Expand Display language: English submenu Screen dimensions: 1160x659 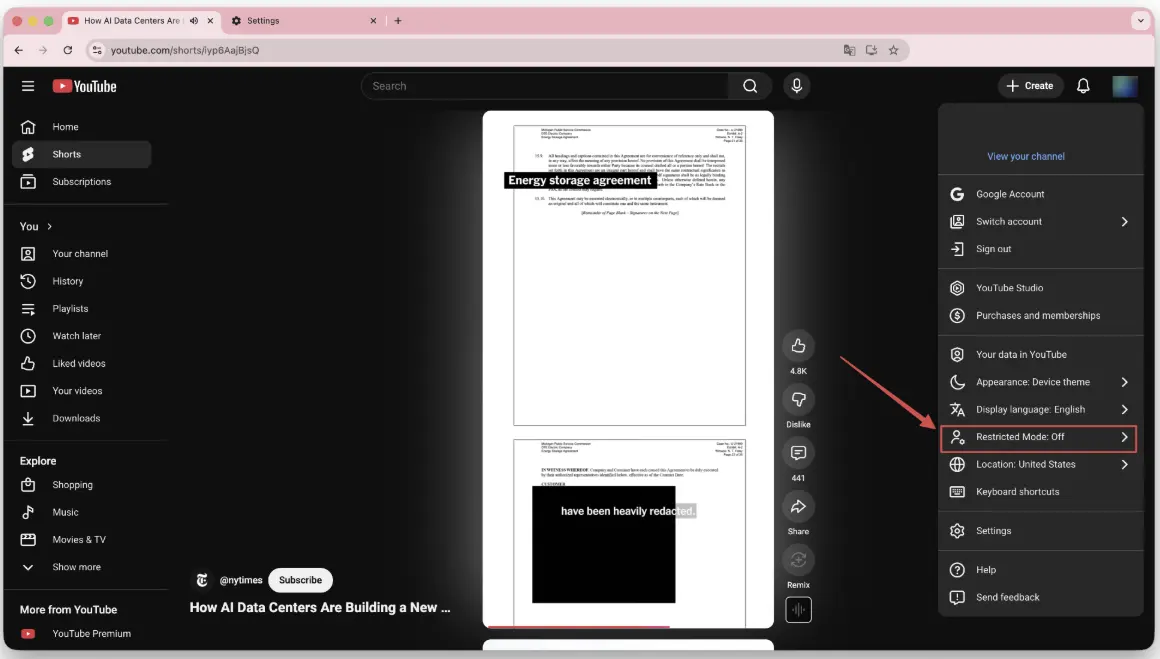pos(1041,409)
